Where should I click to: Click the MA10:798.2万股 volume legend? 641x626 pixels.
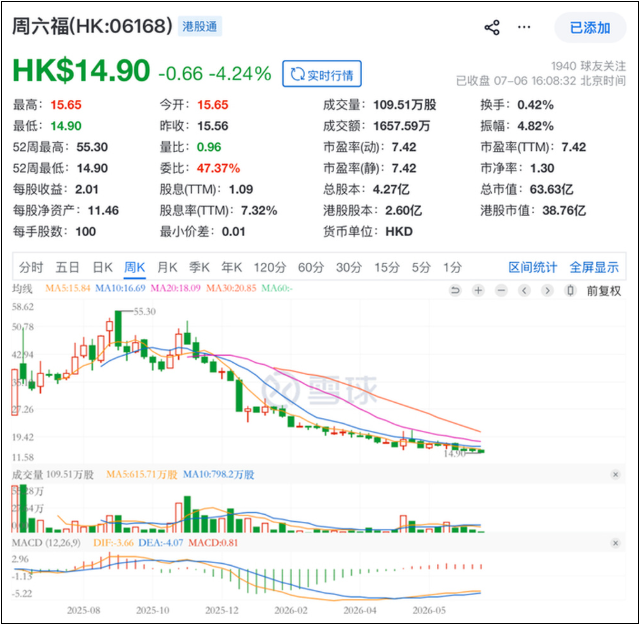218,475
